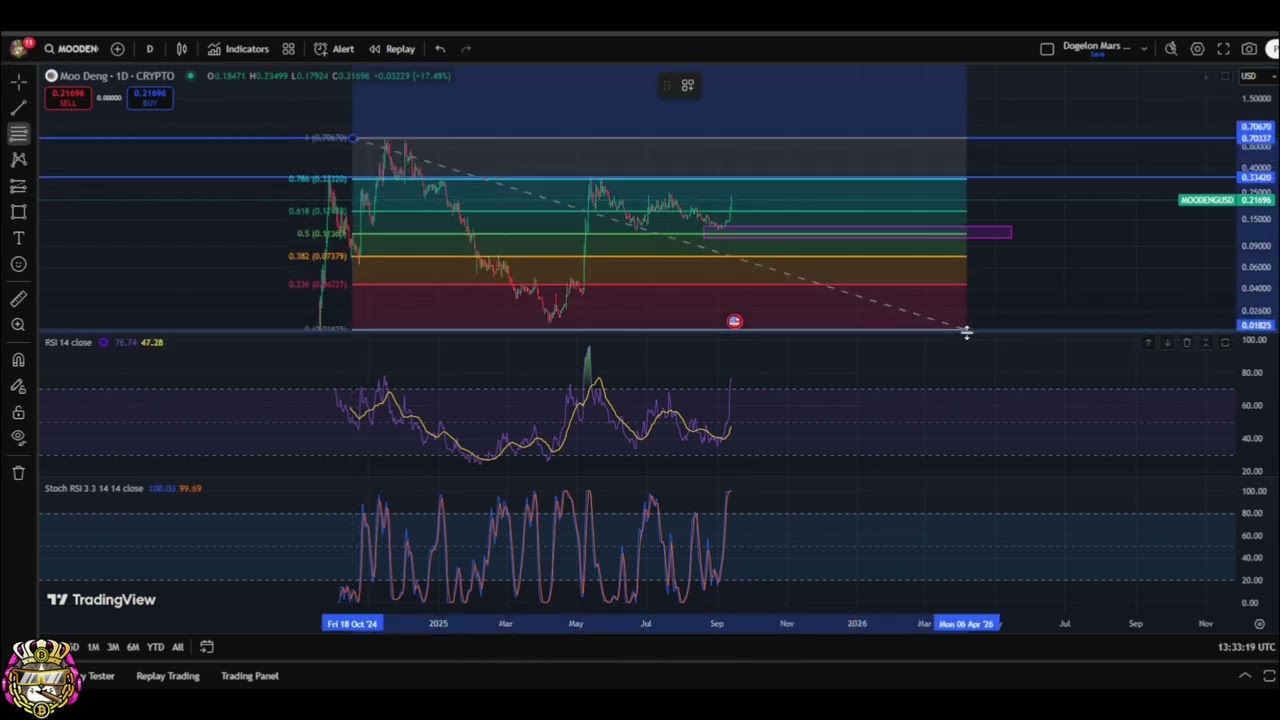This screenshot has width=1280, height=720.
Task: Click the red event marker on chart
Action: (x=735, y=321)
